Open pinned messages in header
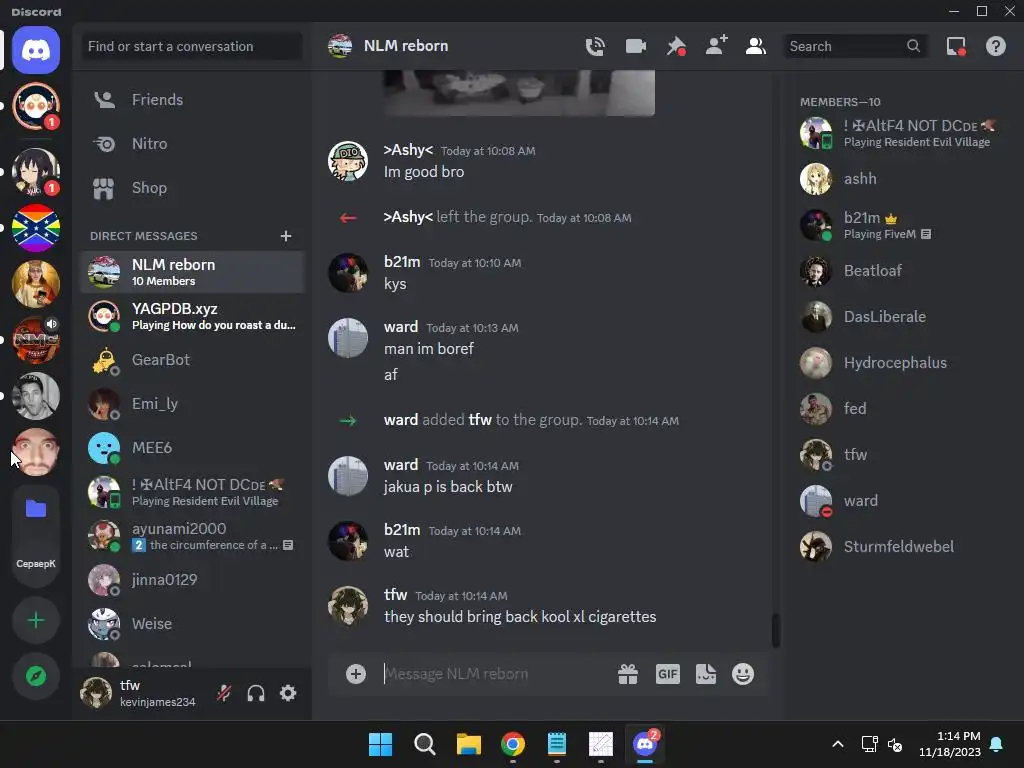 pyautogui.click(x=676, y=46)
